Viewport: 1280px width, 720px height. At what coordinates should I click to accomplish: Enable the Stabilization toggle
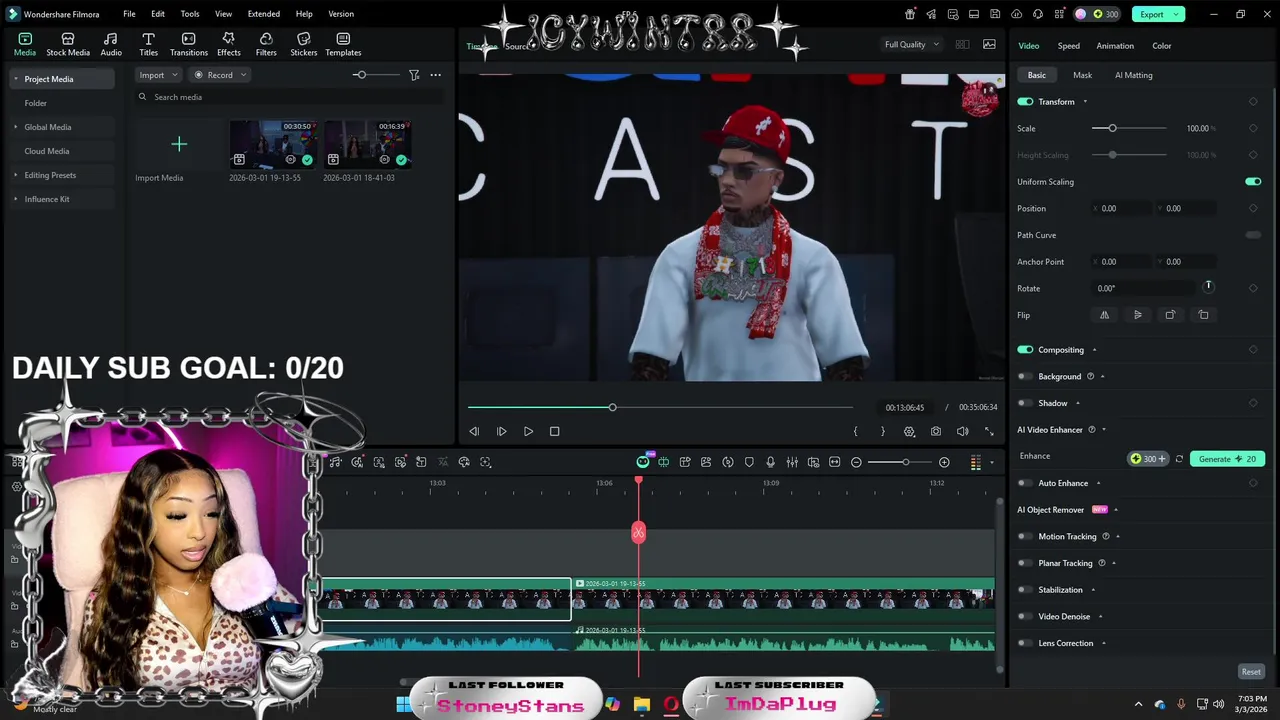point(1025,590)
